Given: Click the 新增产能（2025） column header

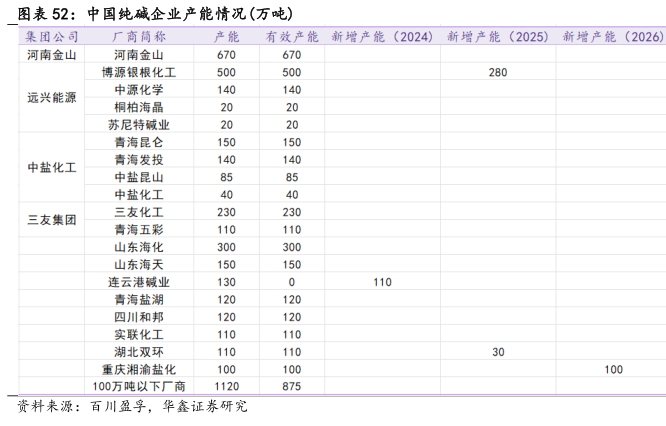Looking at the screenshot, I should pyautogui.click(x=497, y=37).
